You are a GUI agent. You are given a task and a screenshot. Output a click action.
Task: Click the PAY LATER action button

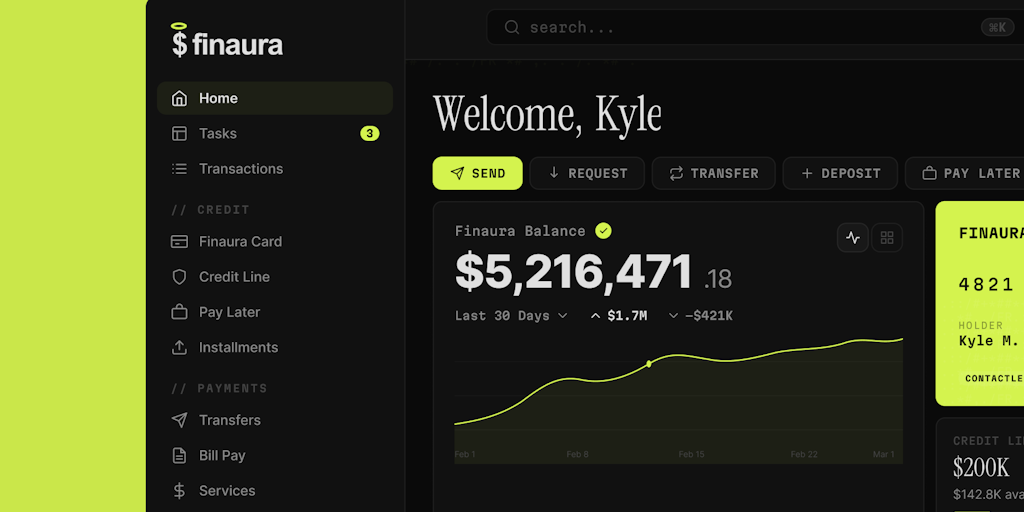point(967,173)
